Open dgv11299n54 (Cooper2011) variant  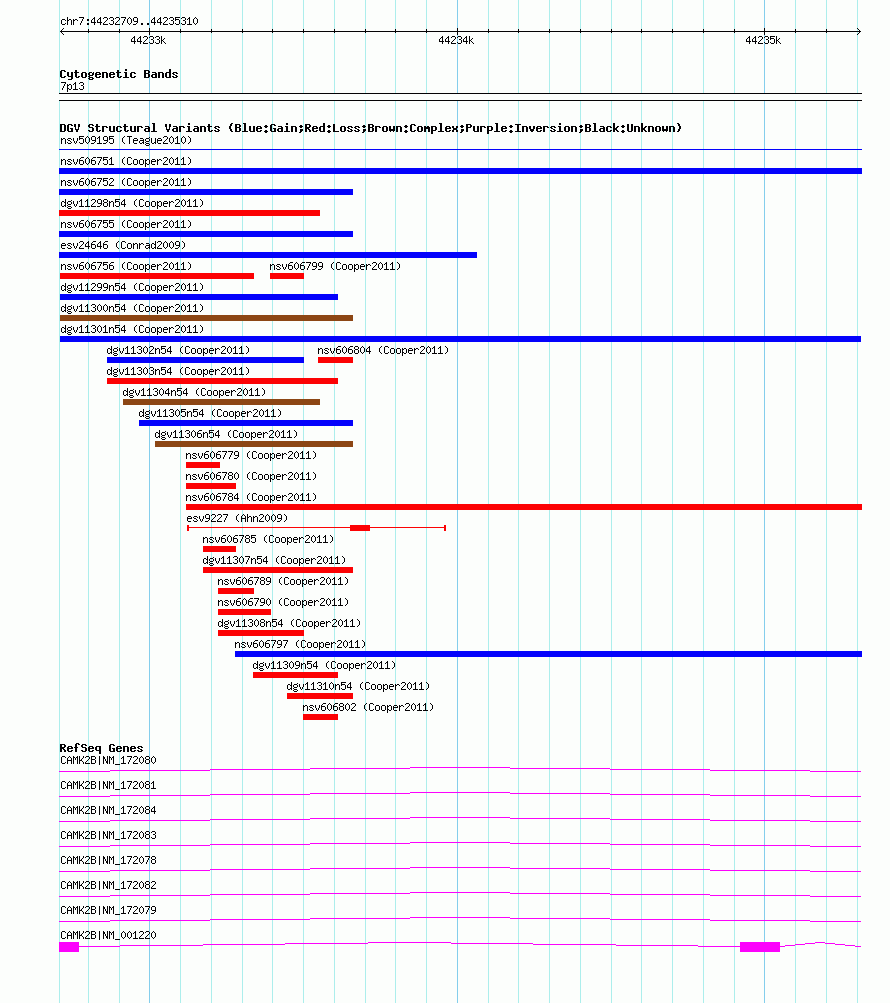click(132, 287)
